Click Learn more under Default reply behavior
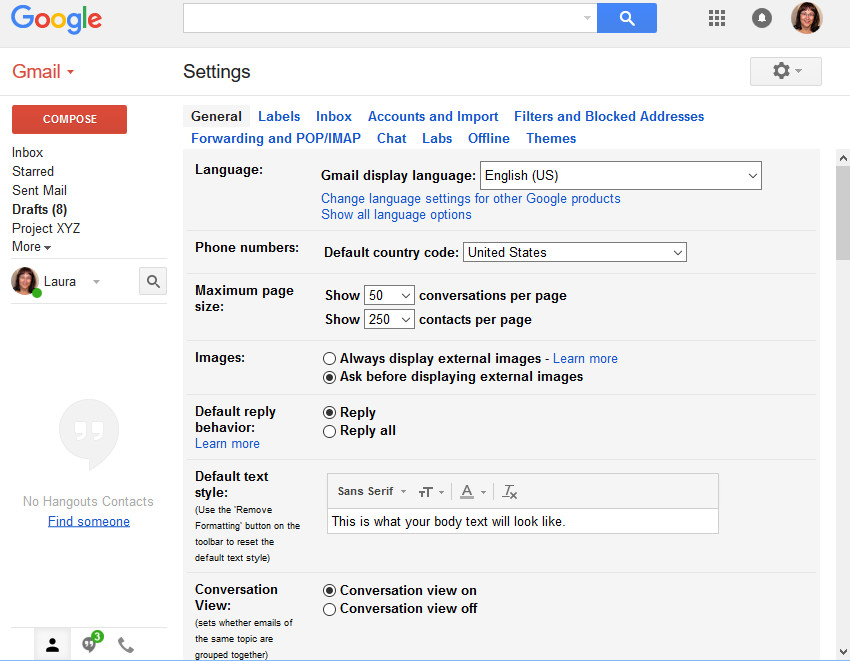Screen dimensions: 850x661 [x=227, y=444]
